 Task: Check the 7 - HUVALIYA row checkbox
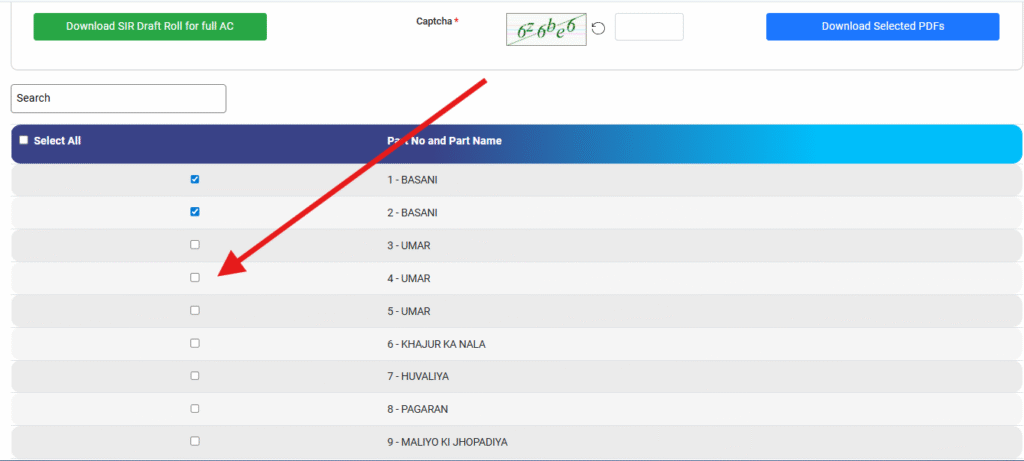(195, 376)
